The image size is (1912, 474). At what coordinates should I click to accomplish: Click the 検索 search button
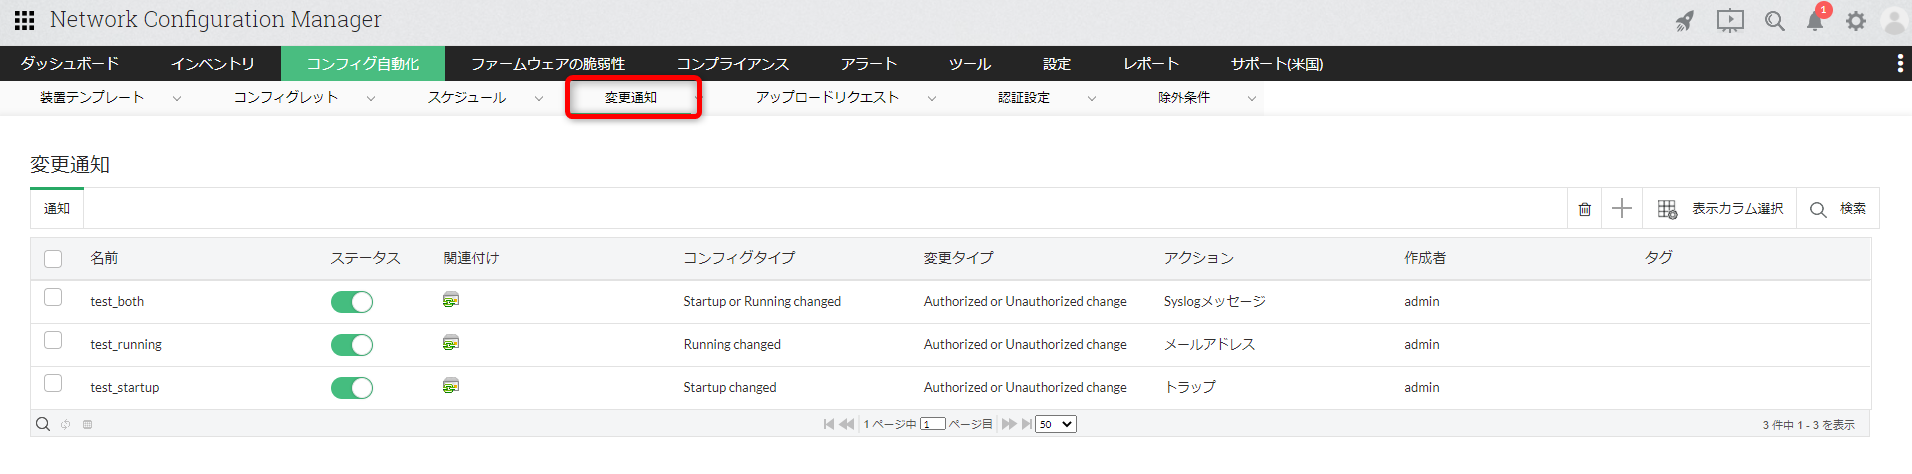point(1838,209)
